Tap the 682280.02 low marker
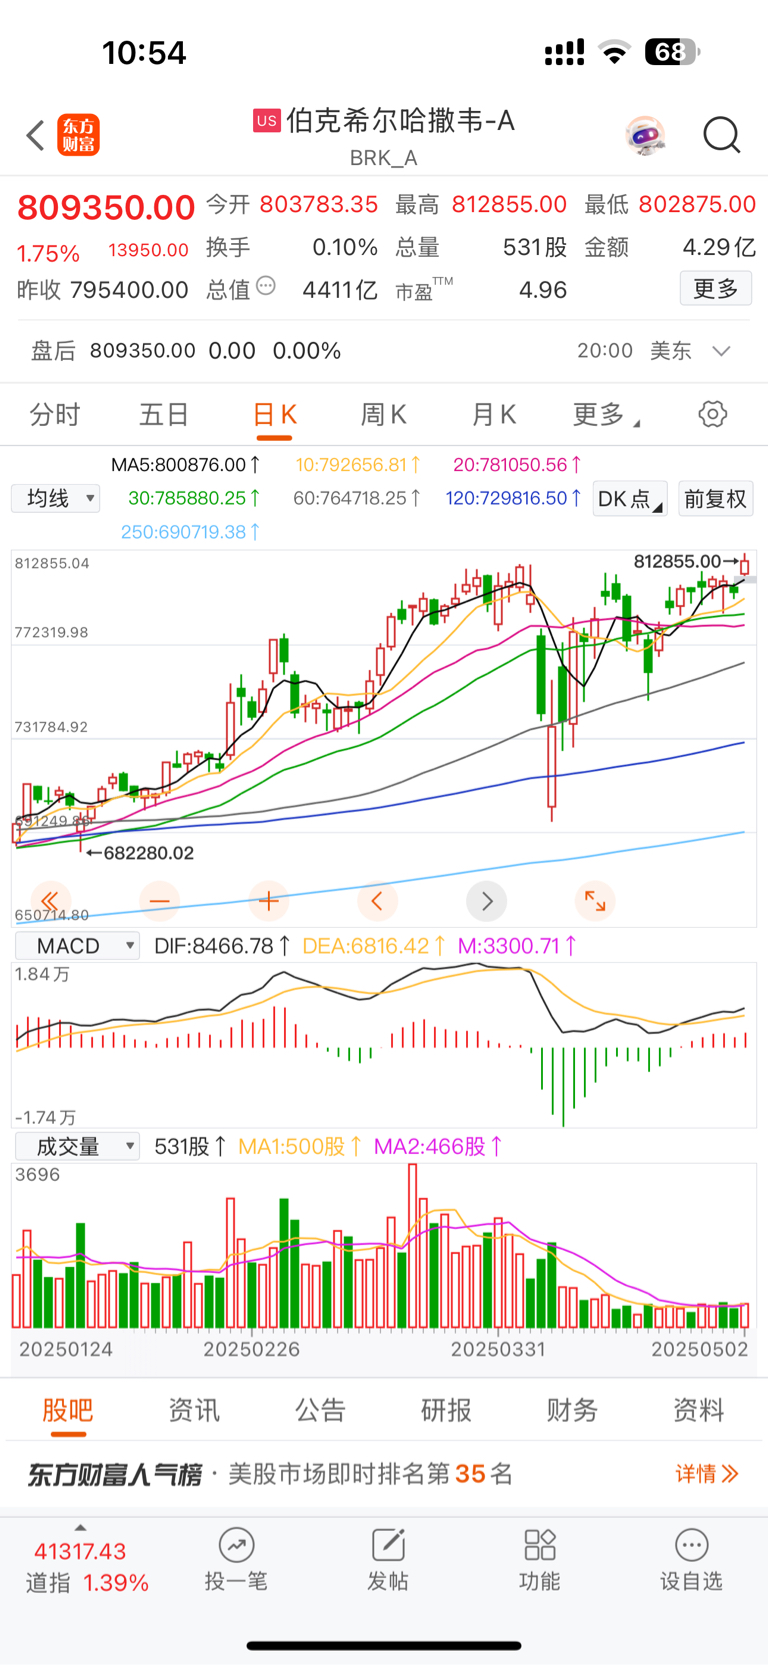768x1665 pixels. pos(140,853)
